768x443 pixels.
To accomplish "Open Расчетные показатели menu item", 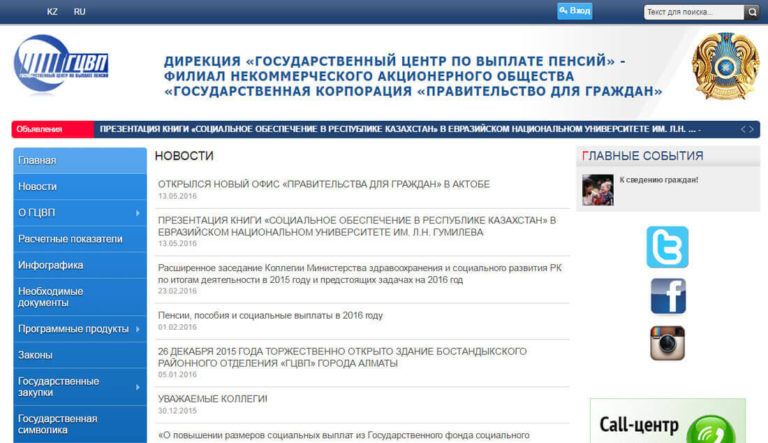I will (70, 239).
